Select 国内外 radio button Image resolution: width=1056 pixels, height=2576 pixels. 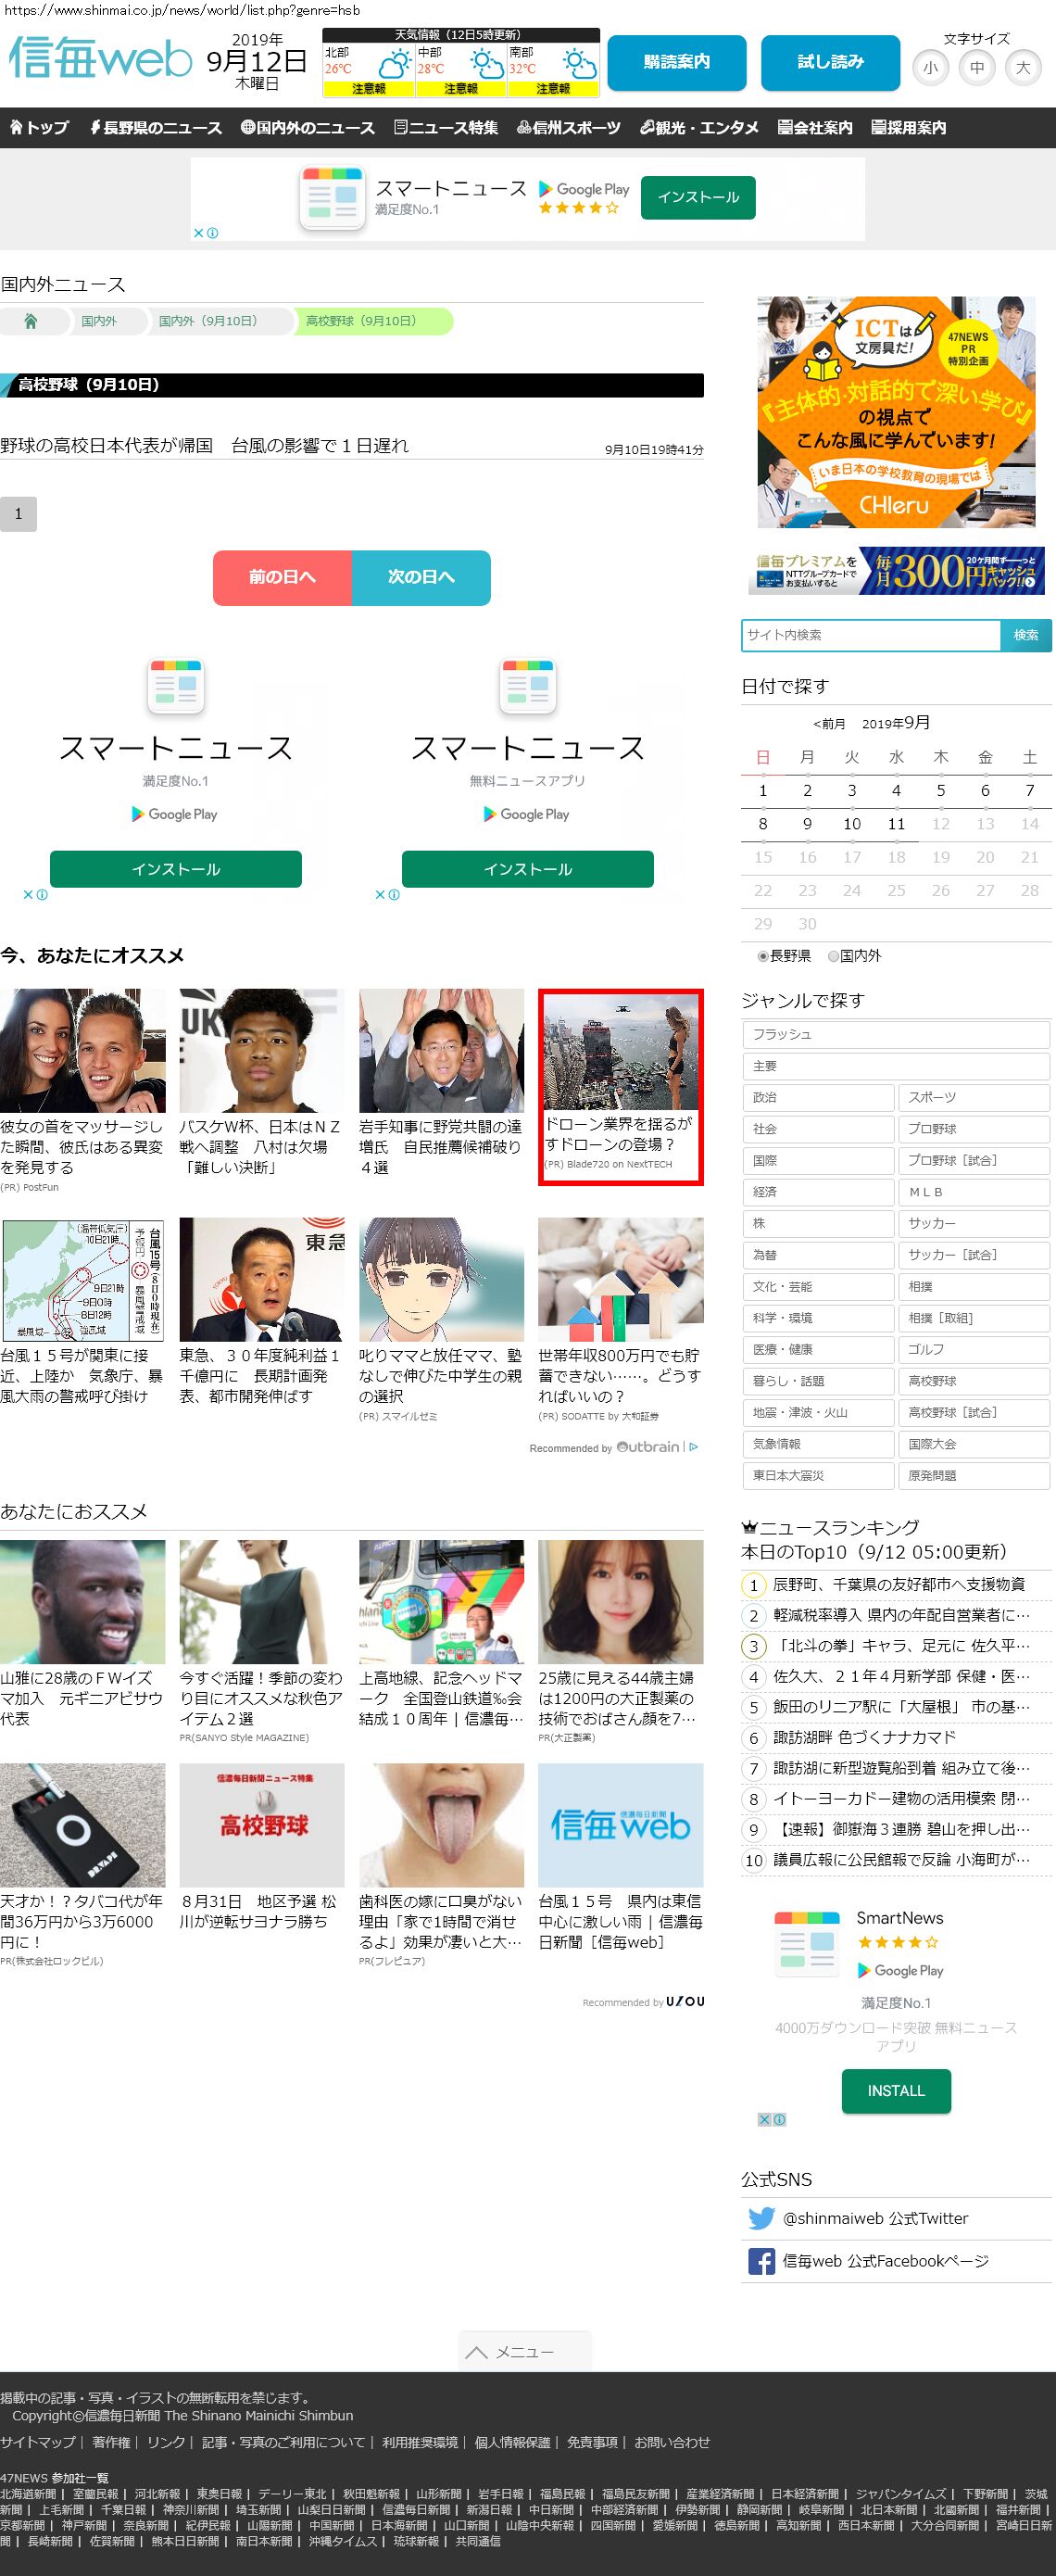[833, 956]
